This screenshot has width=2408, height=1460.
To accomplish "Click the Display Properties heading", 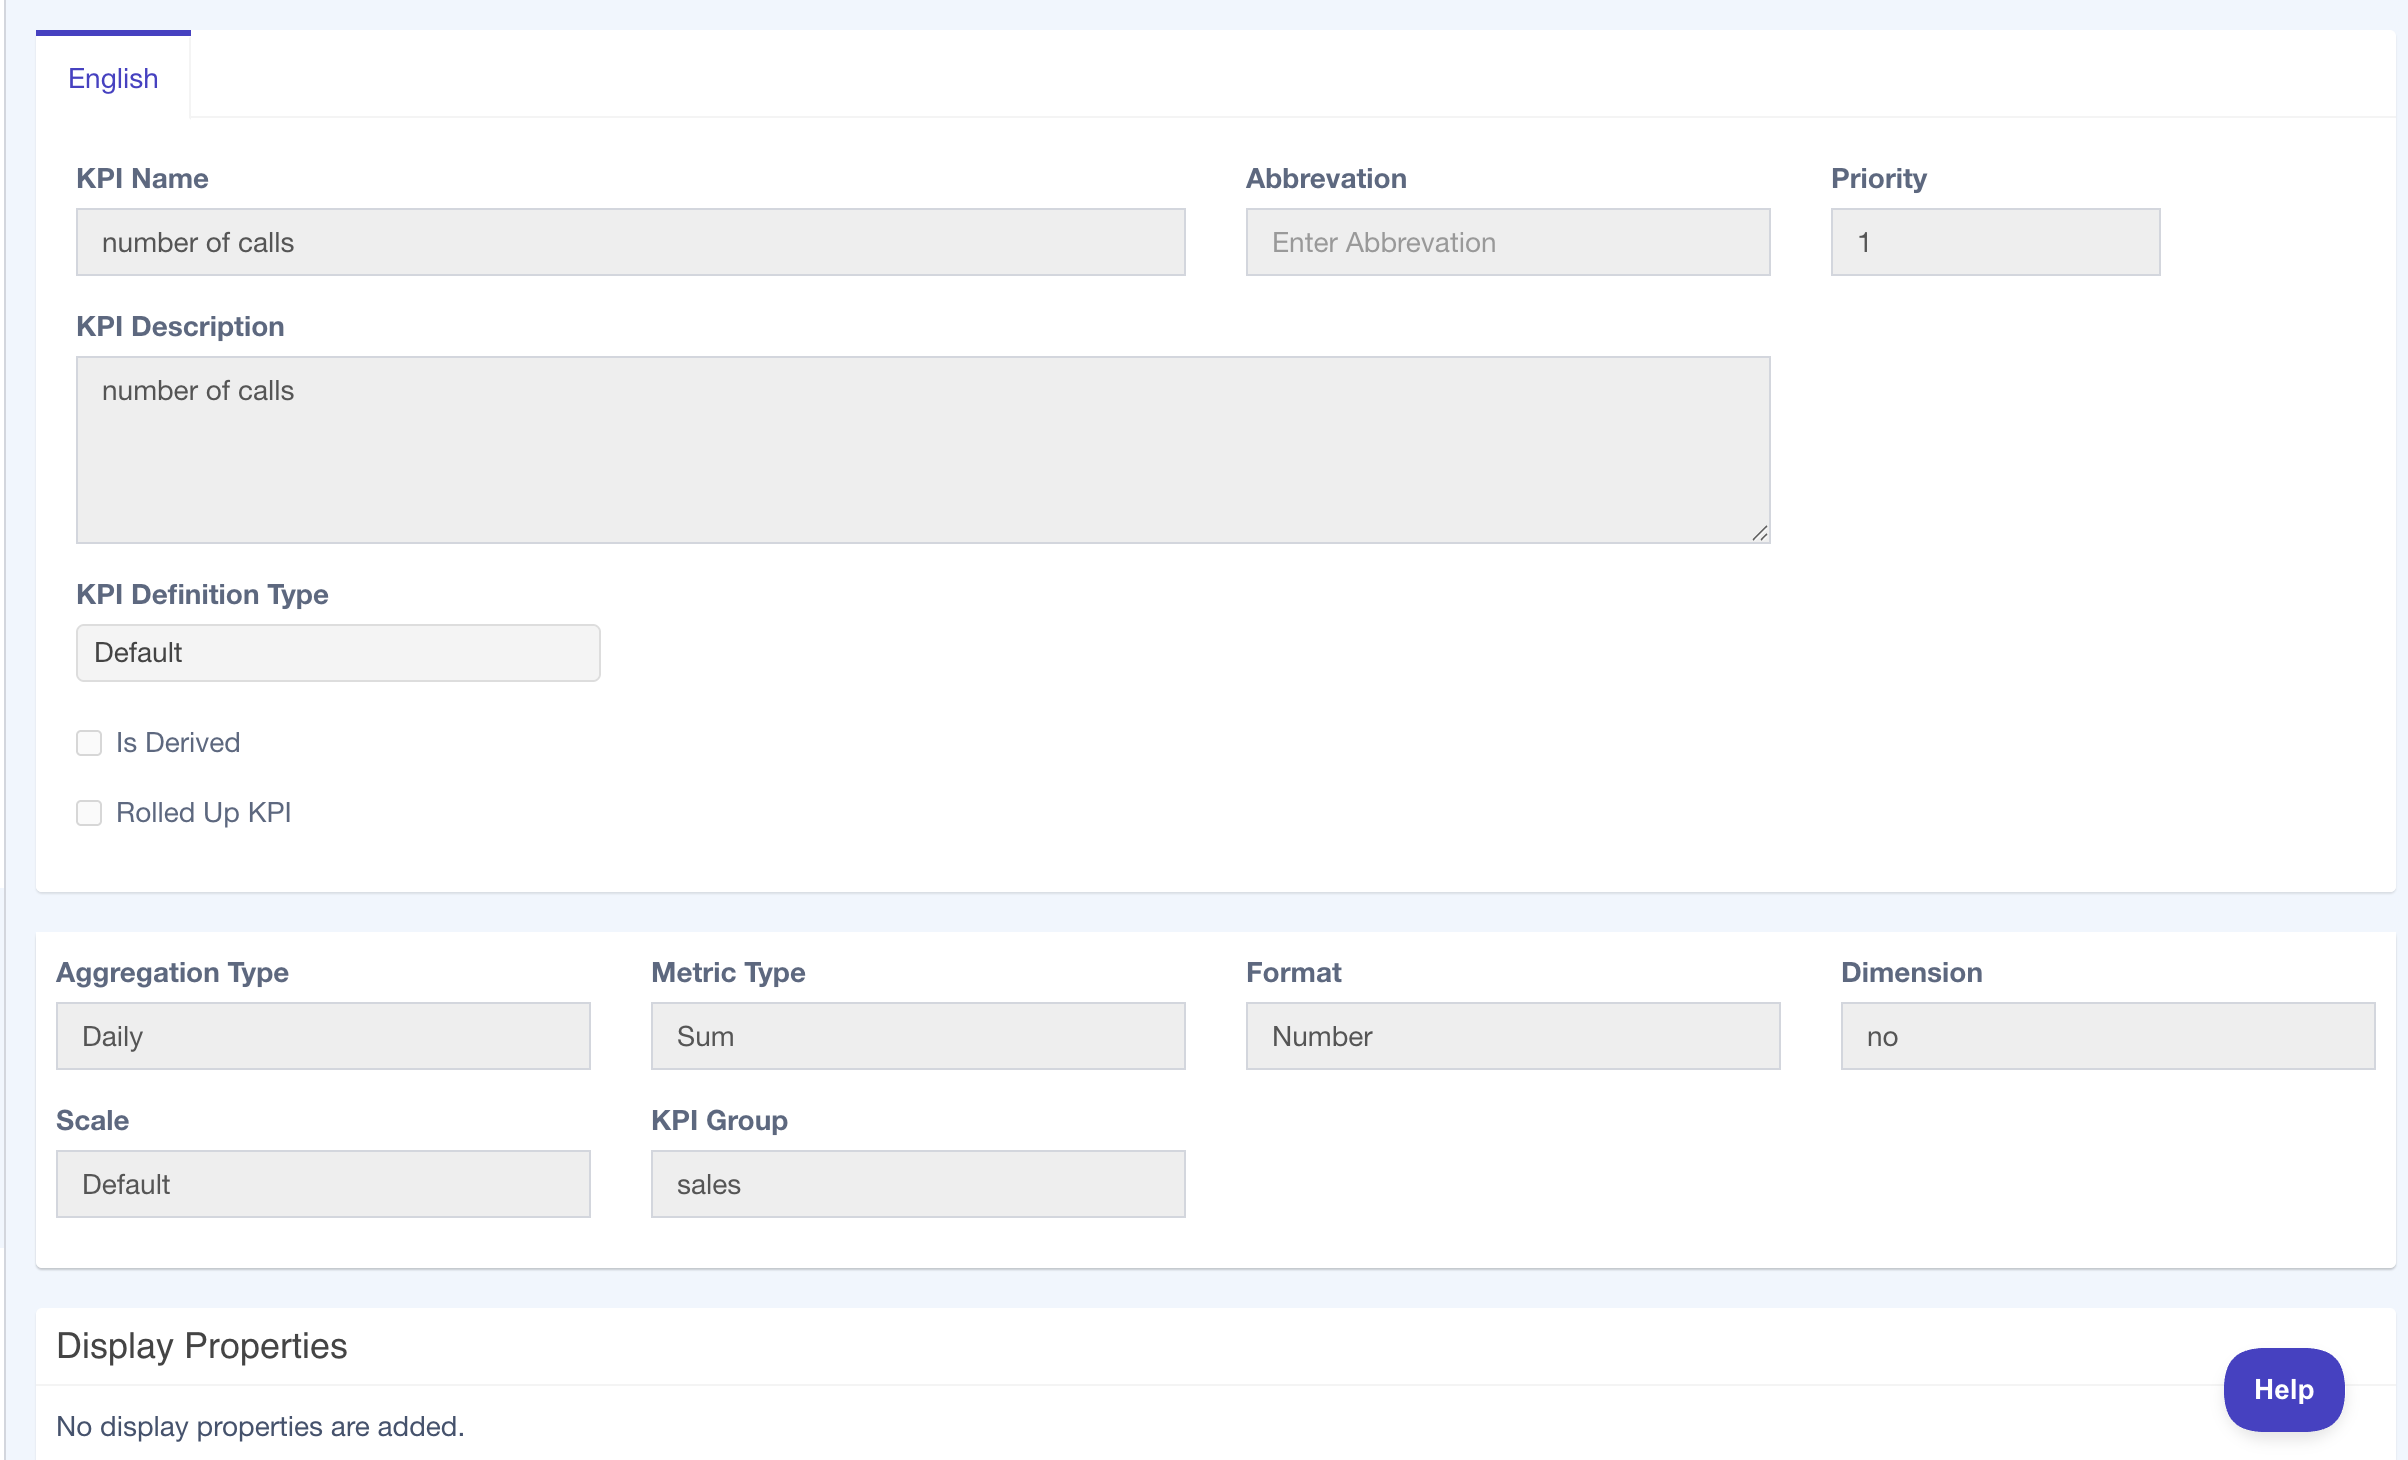I will pyautogui.click(x=202, y=1346).
